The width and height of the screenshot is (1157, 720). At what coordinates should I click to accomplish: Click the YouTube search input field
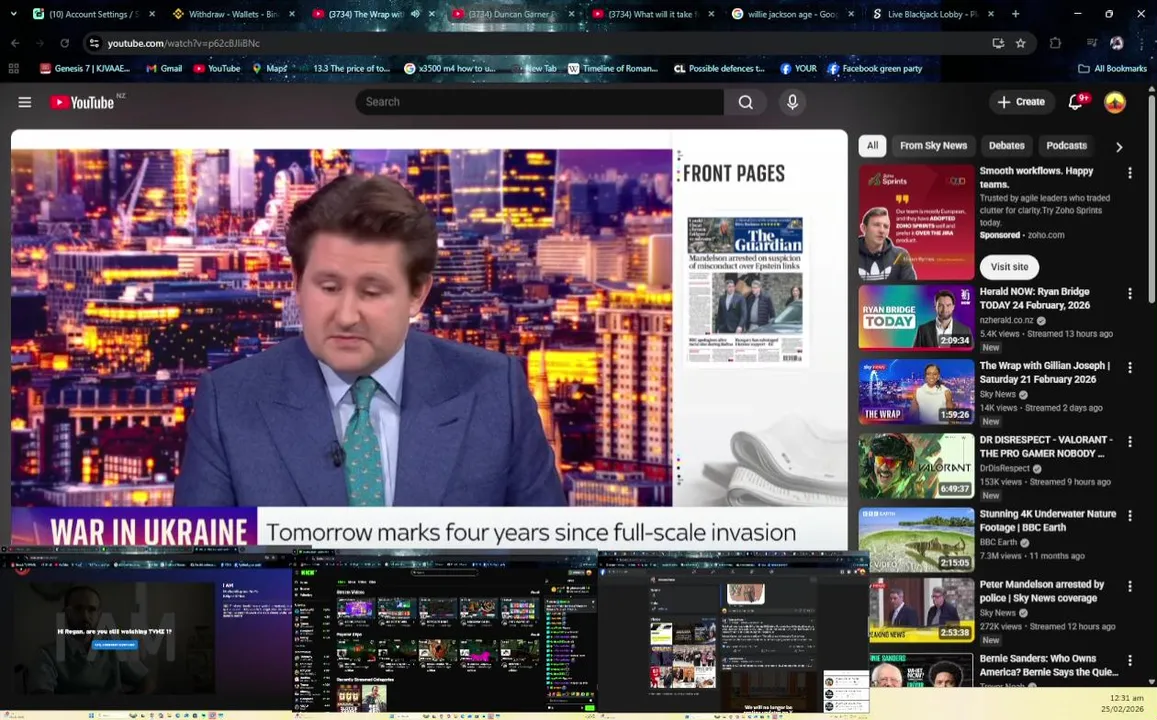pos(539,102)
